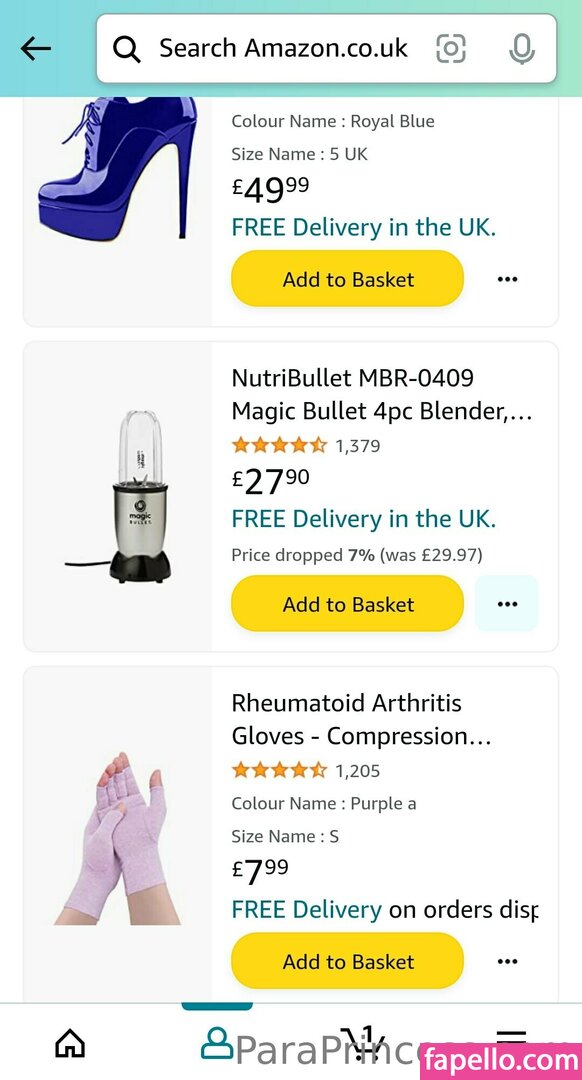The height and width of the screenshot is (1080, 582).
Task: Open more options for blue heel shoe
Action: 507,279
